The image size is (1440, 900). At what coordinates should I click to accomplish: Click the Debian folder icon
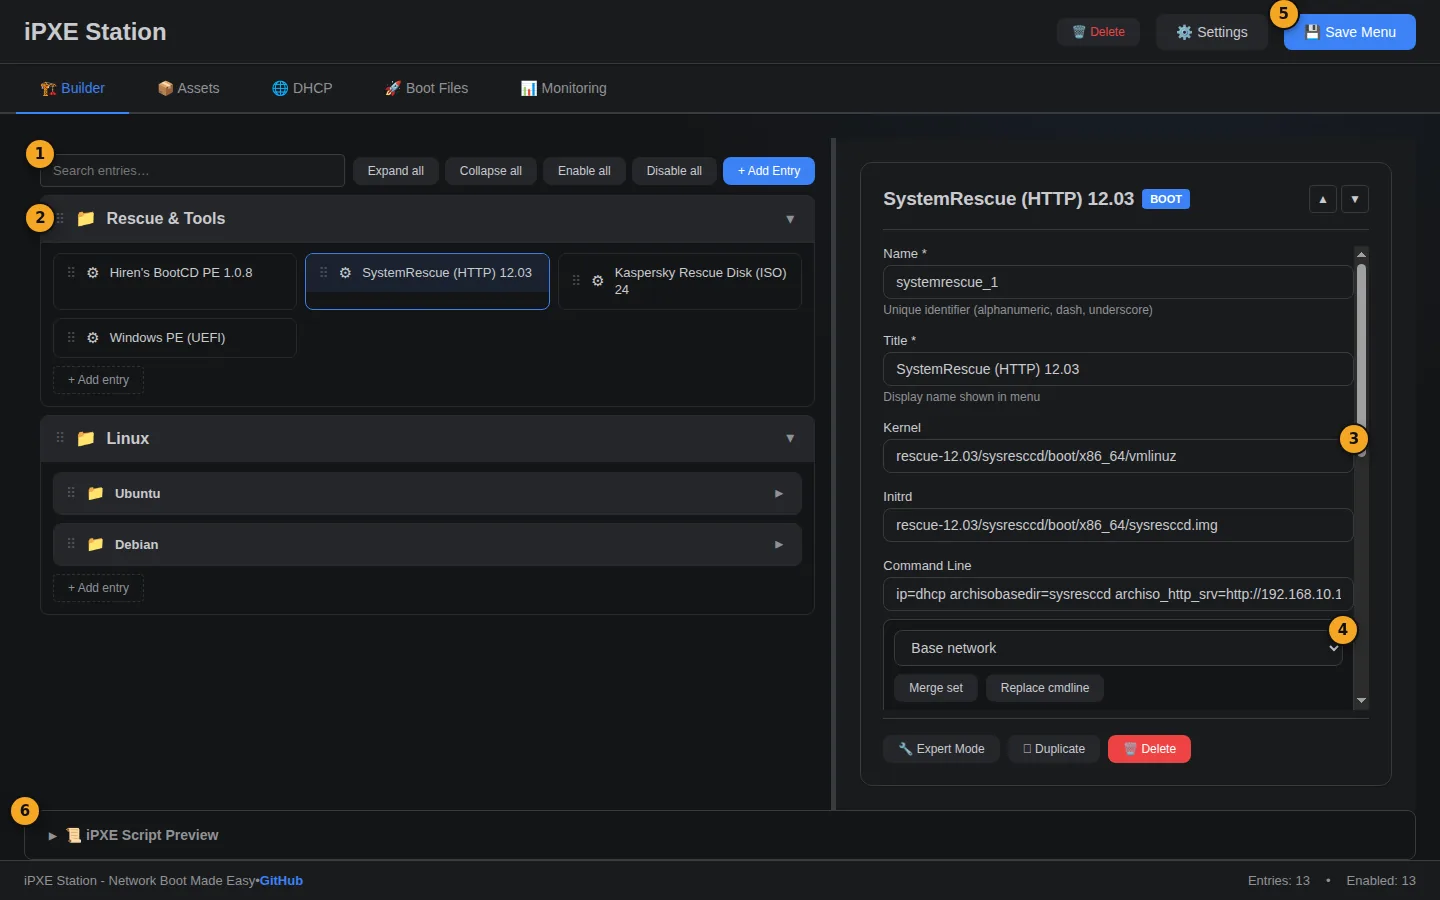click(96, 545)
